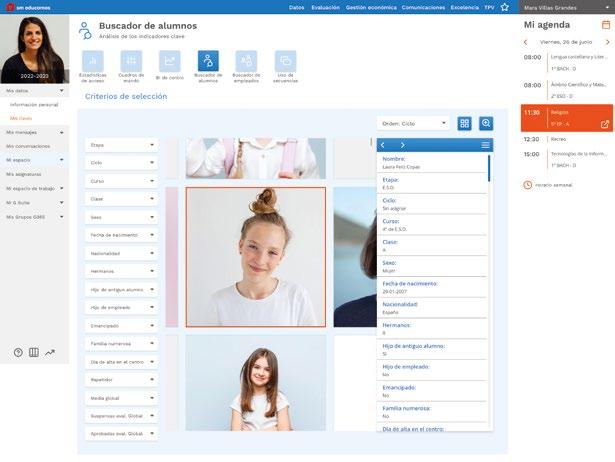Click the Horario semanal clock icon
The width and height of the screenshot is (615, 462).
[x=528, y=185]
